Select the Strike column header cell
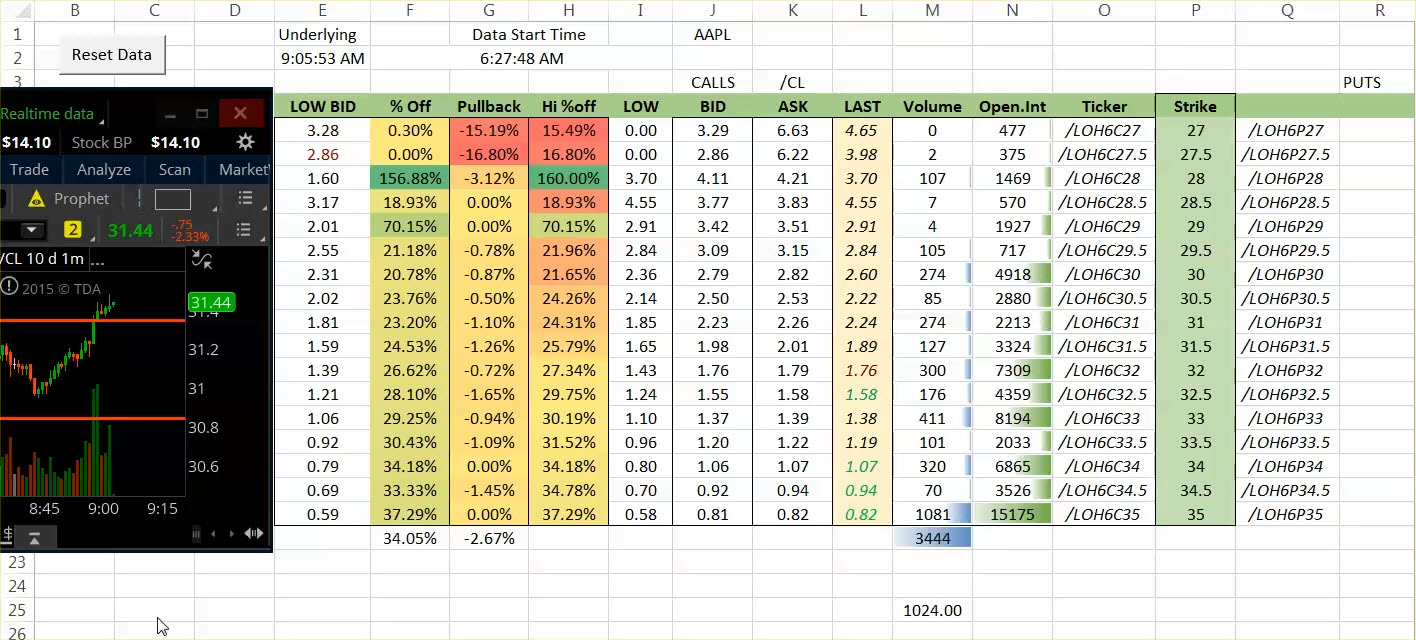 coord(1195,106)
